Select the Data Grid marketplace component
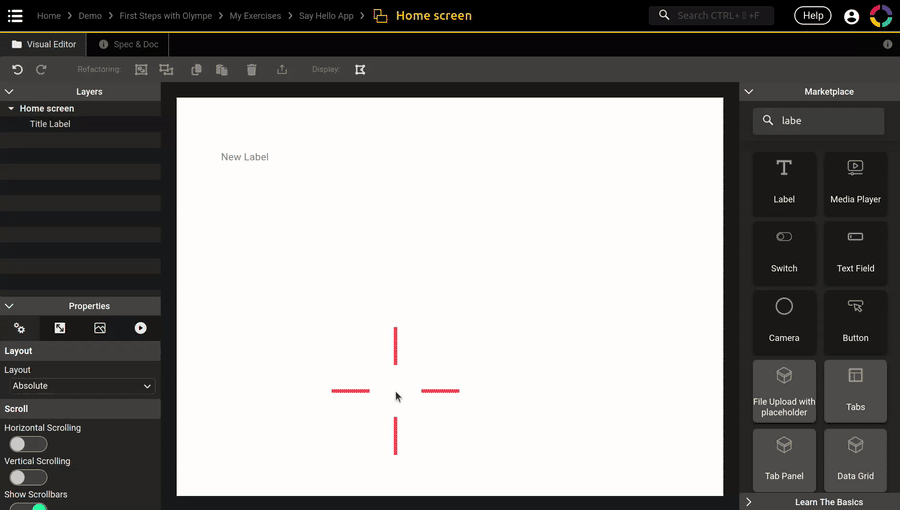 (855, 458)
